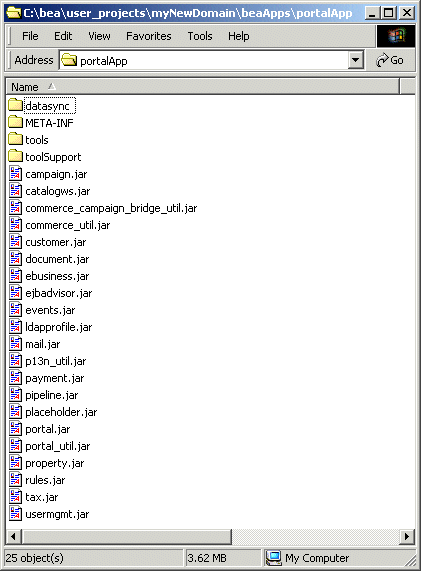Image resolution: width=421 pixels, height=571 pixels.
Task: Open the File menu
Action: pos(30,36)
